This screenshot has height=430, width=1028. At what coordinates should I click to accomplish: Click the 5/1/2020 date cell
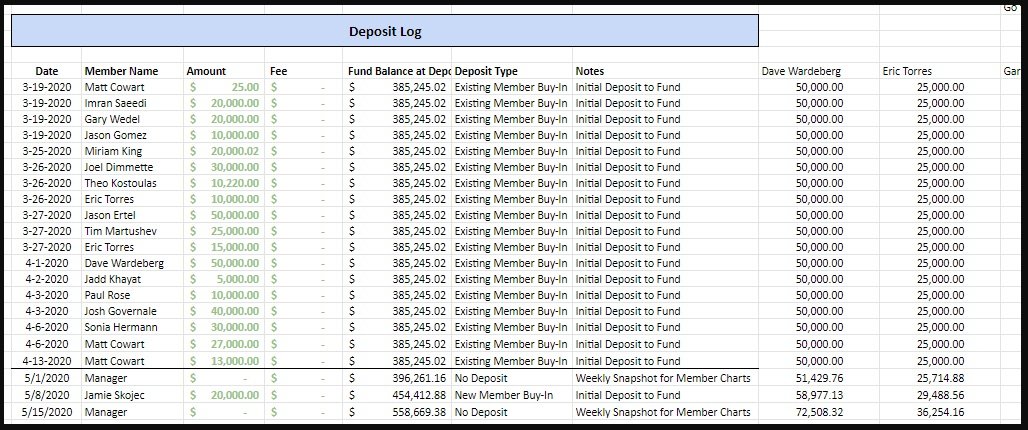point(47,378)
